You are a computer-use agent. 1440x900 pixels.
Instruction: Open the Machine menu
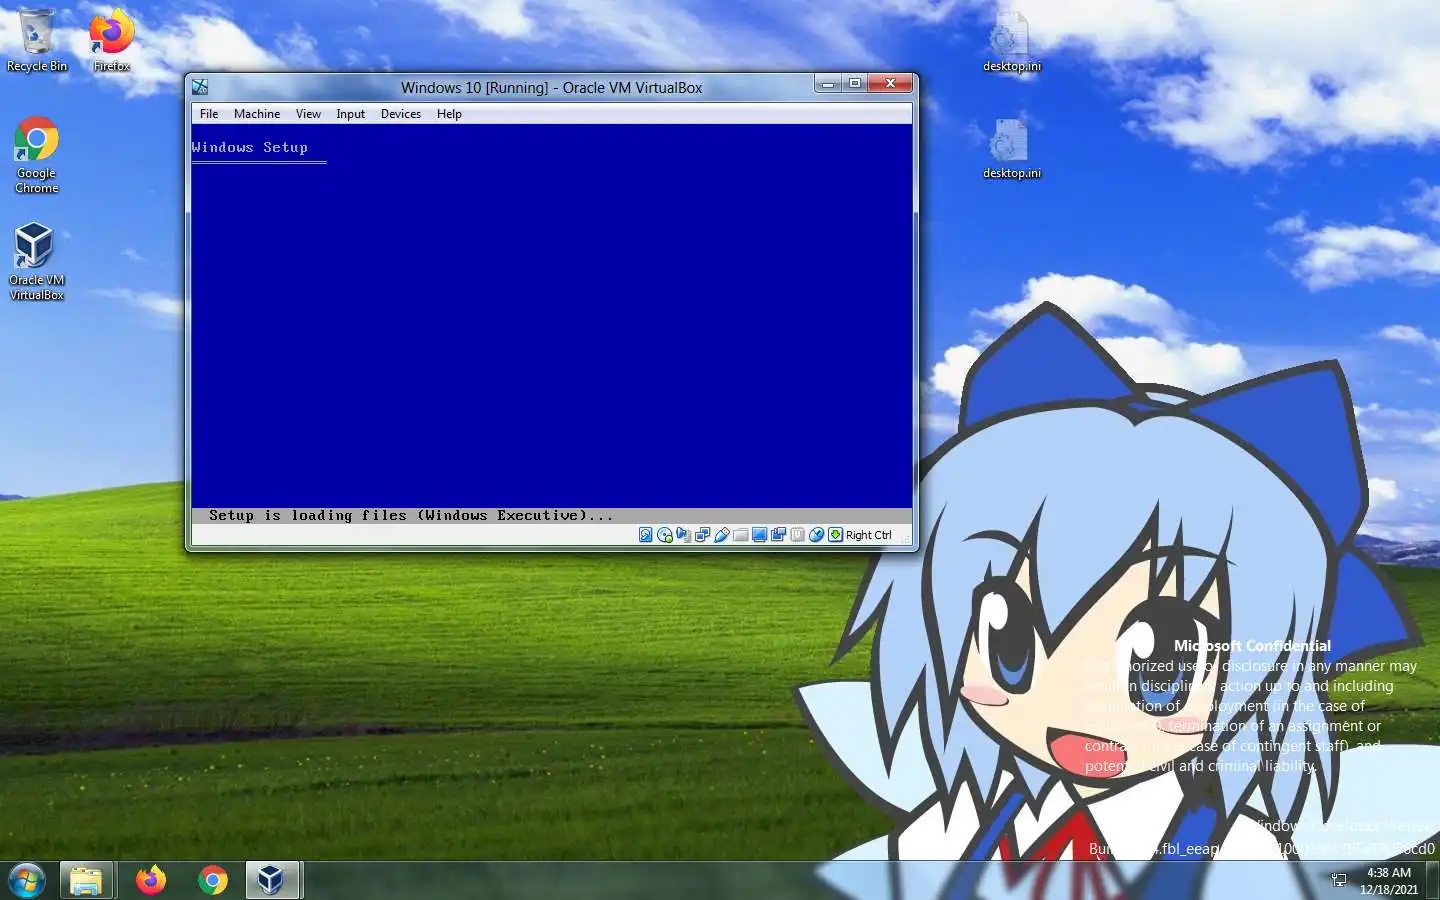(x=257, y=114)
